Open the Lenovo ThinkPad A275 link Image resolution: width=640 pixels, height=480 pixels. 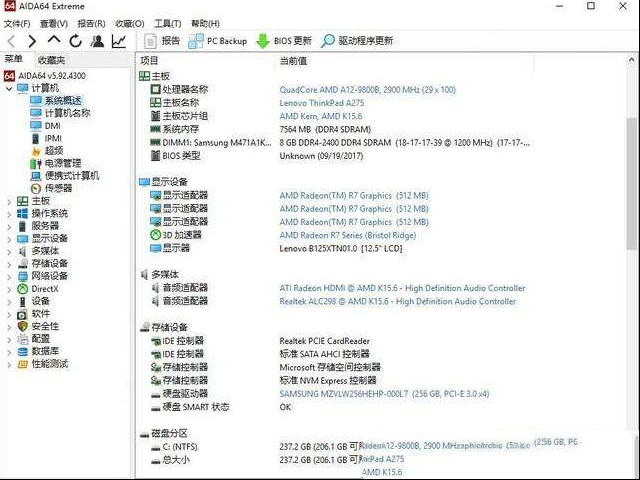[x=322, y=103]
